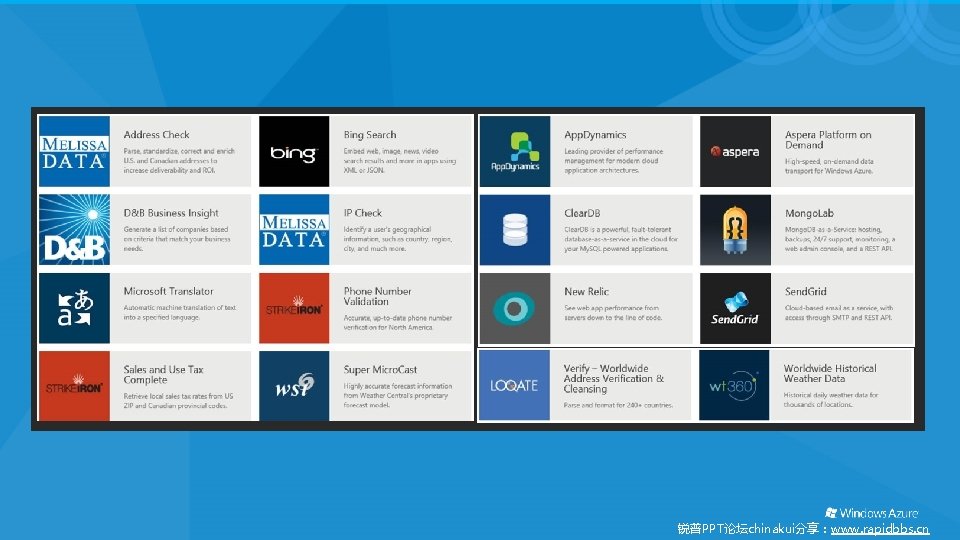The height and width of the screenshot is (540, 960).
Task: Click the Super MicroCast title
Action: (x=380, y=370)
